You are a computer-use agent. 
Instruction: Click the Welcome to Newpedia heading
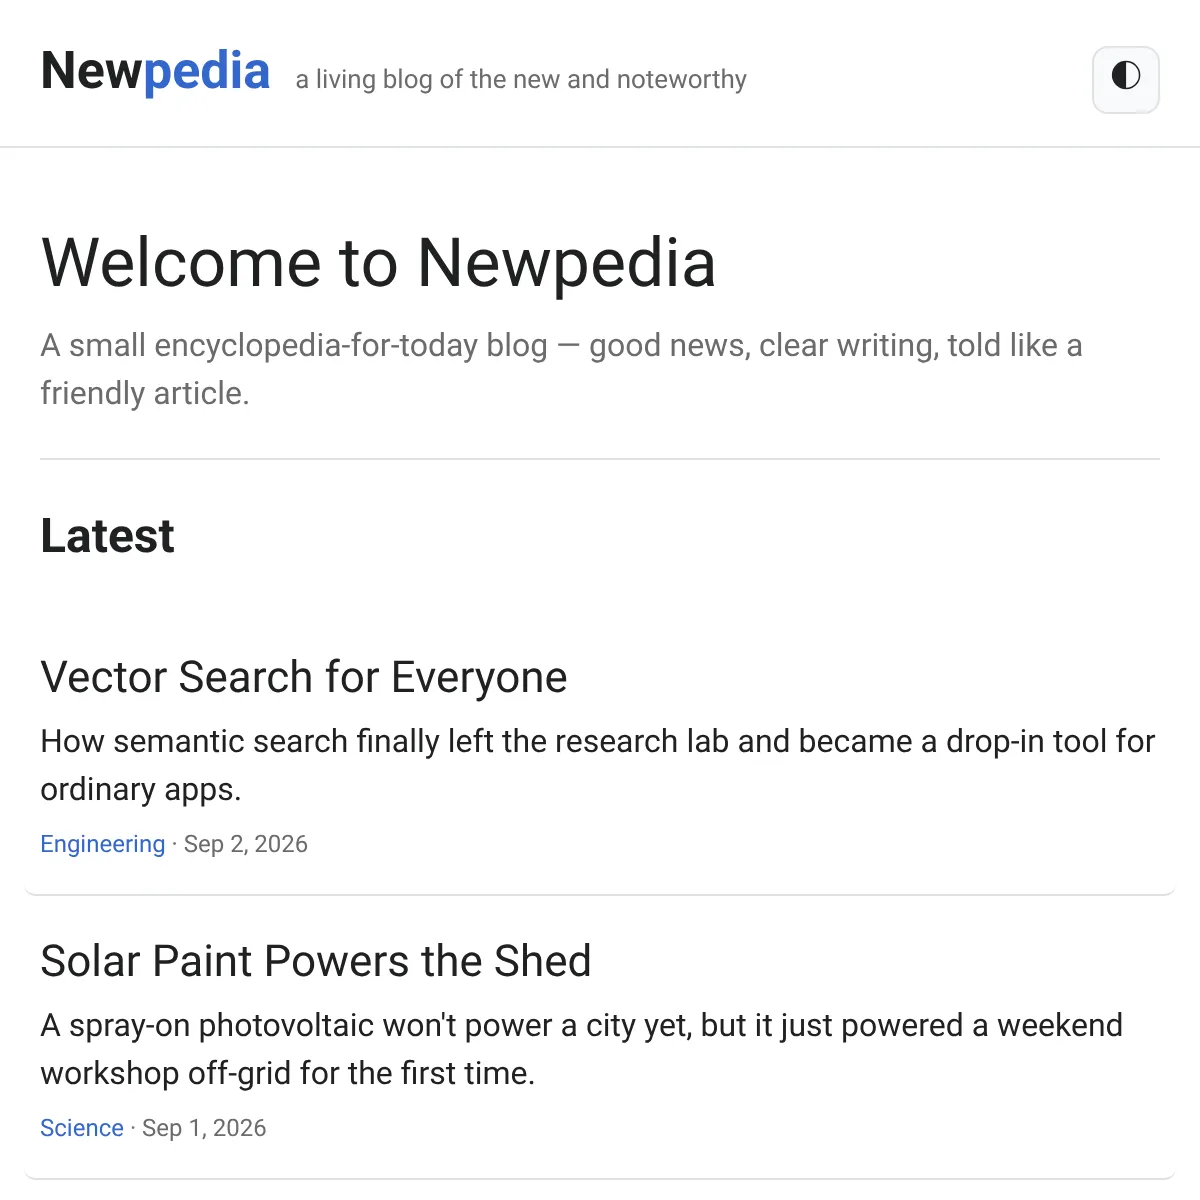(378, 263)
